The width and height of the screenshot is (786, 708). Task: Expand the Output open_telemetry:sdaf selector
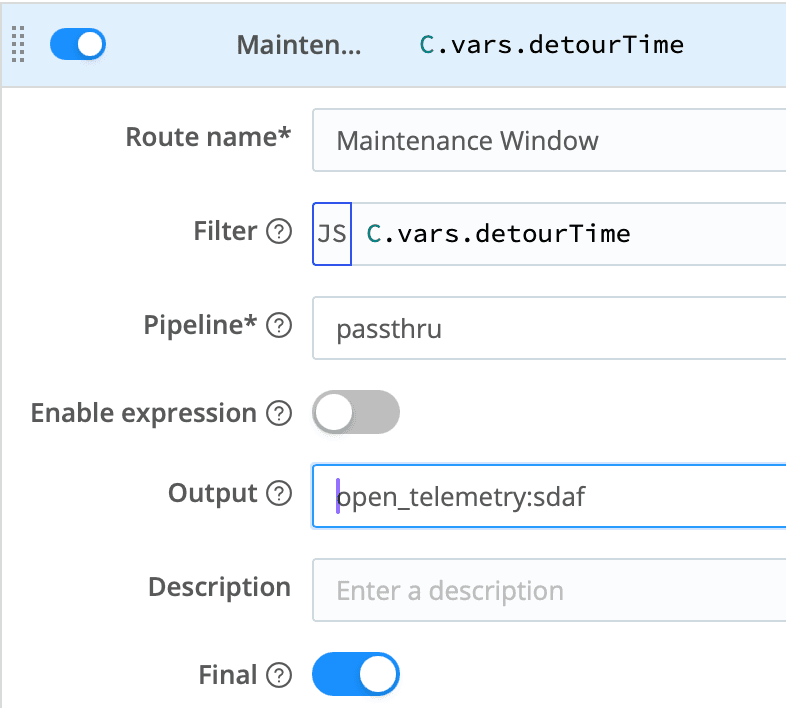550,496
